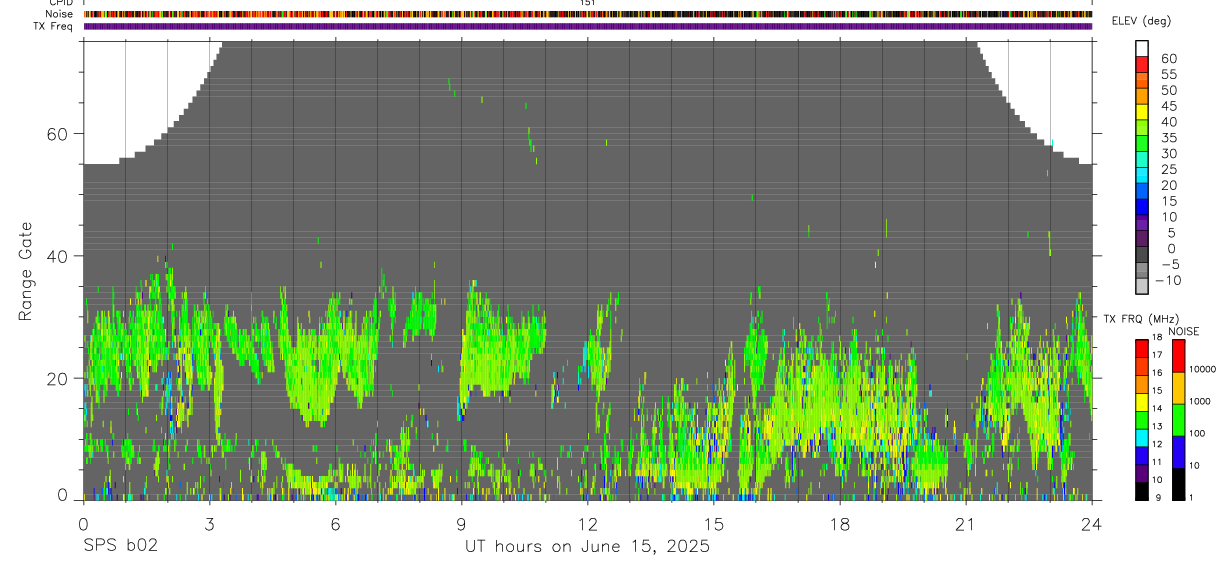Viewport: 1228px width, 567px height.
Task: Click the 'UT hours on June 15, 2025' axis title
Action: pyautogui.click(x=587, y=546)
